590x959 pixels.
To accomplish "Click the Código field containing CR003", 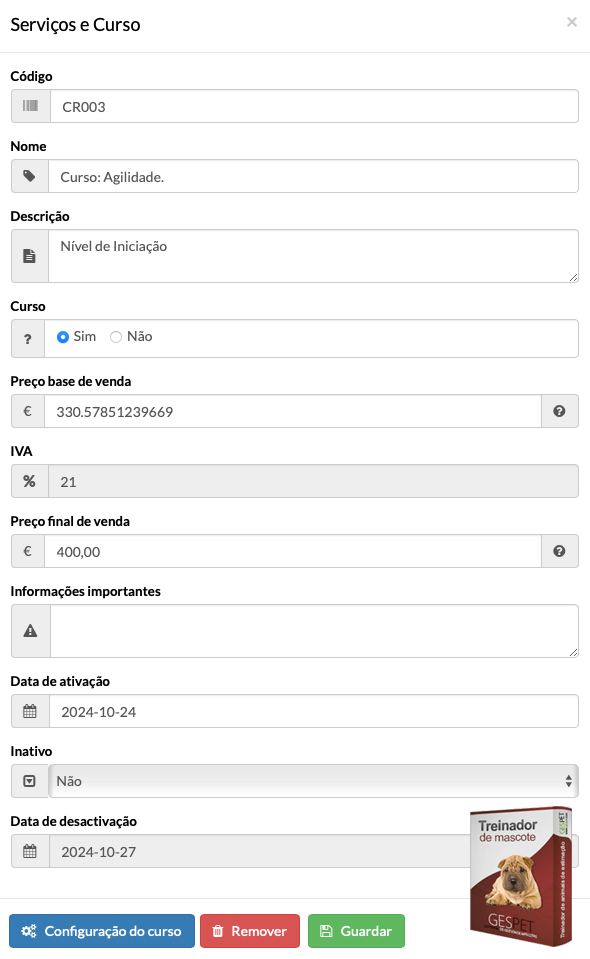I will (x=314, y=106).
